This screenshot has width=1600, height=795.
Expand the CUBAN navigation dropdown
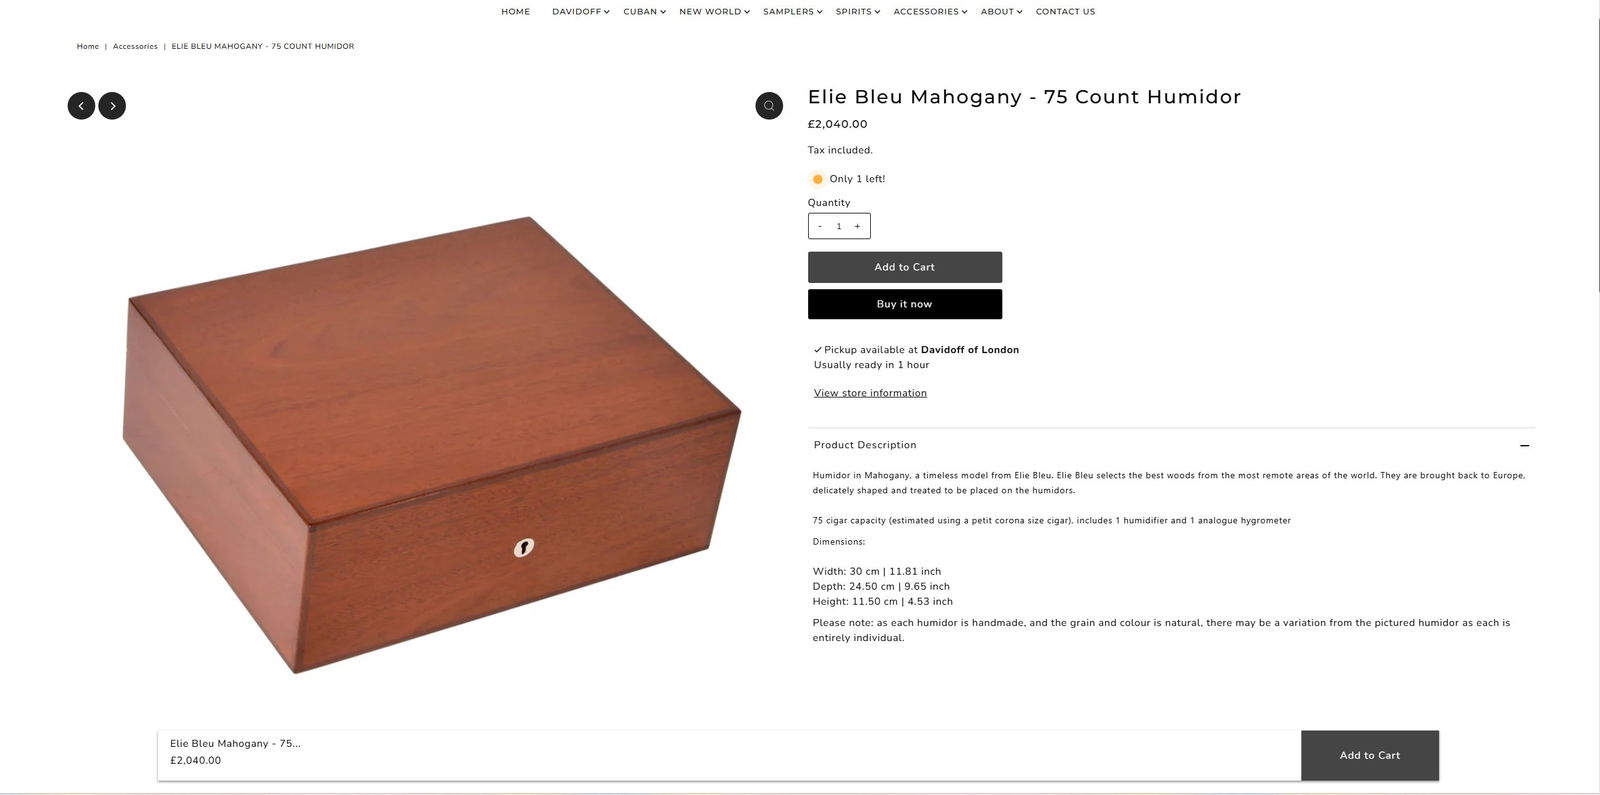(643, 11)
